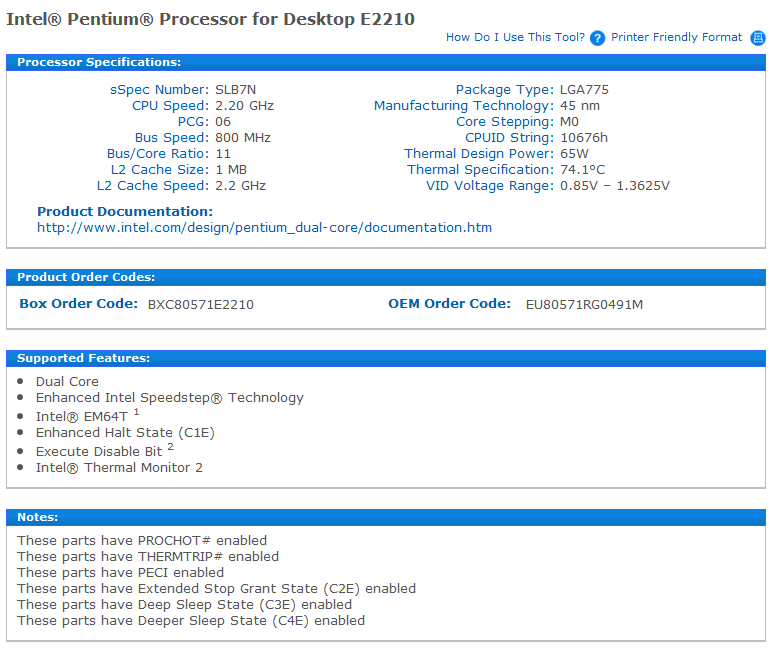Open the Printer Friendly Format link
This screenshot has height=654, width=777.
(676, 37)
